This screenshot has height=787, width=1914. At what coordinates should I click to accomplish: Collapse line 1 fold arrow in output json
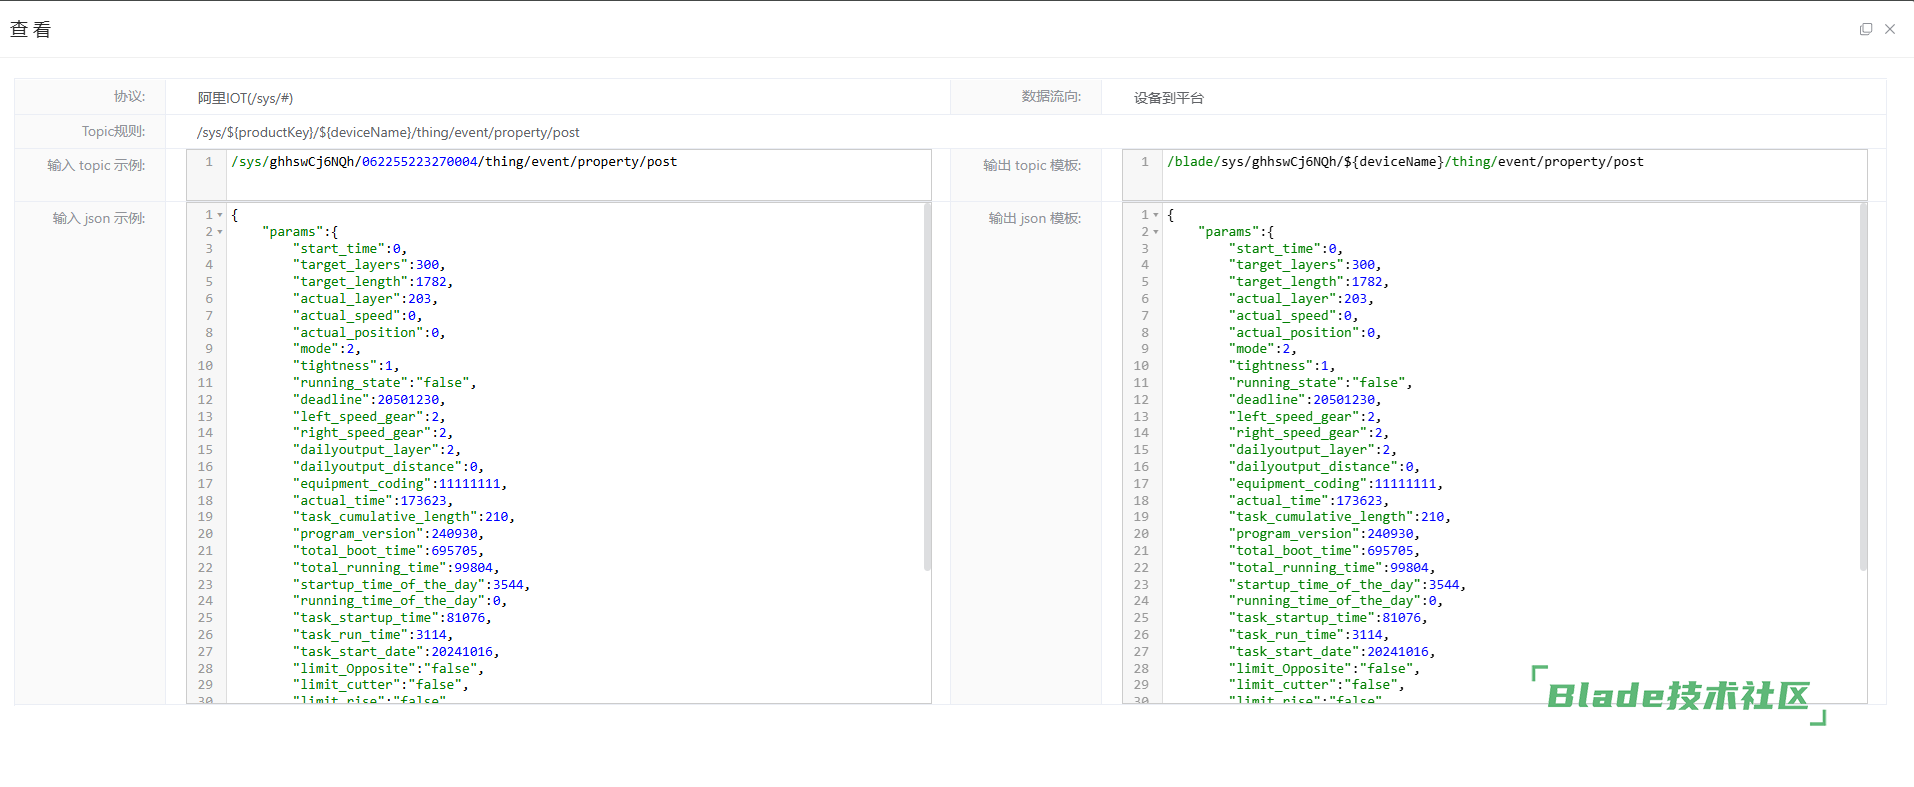pyautogui.click(x=1156, y=215)
